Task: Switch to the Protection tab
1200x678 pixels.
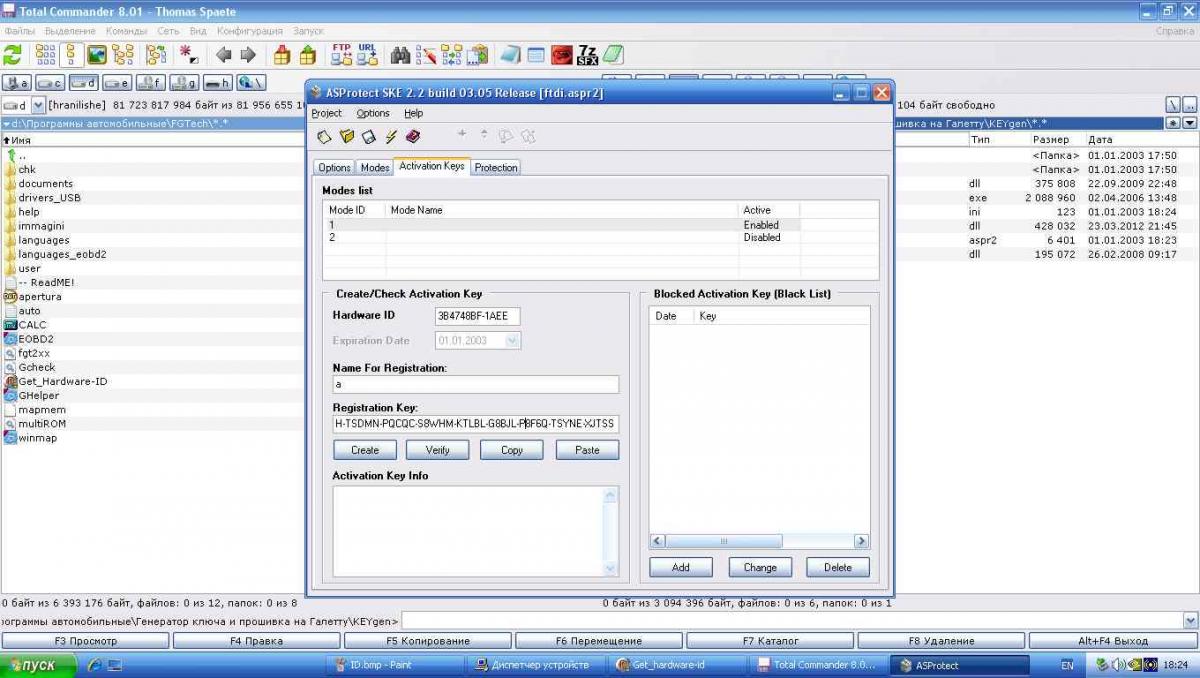Action: pyautogui.click(x=496, y=167)
